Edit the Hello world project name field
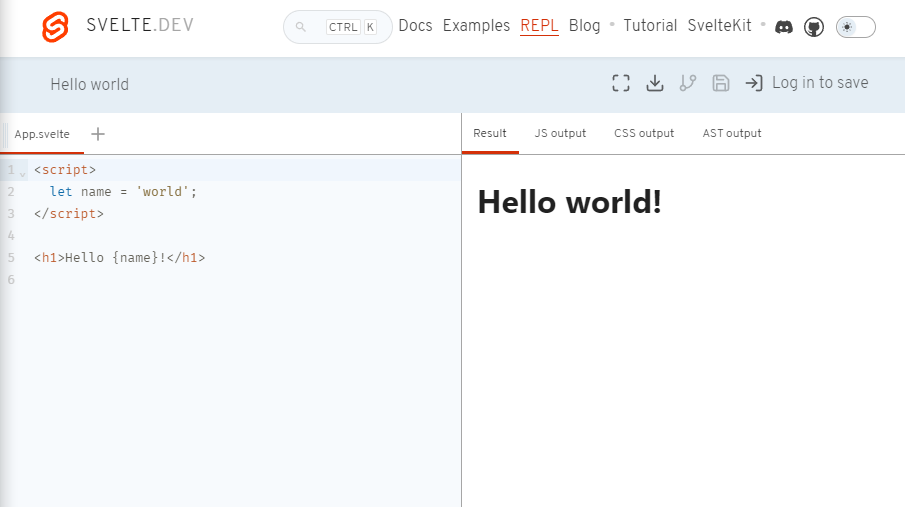 tap(89, 84)
